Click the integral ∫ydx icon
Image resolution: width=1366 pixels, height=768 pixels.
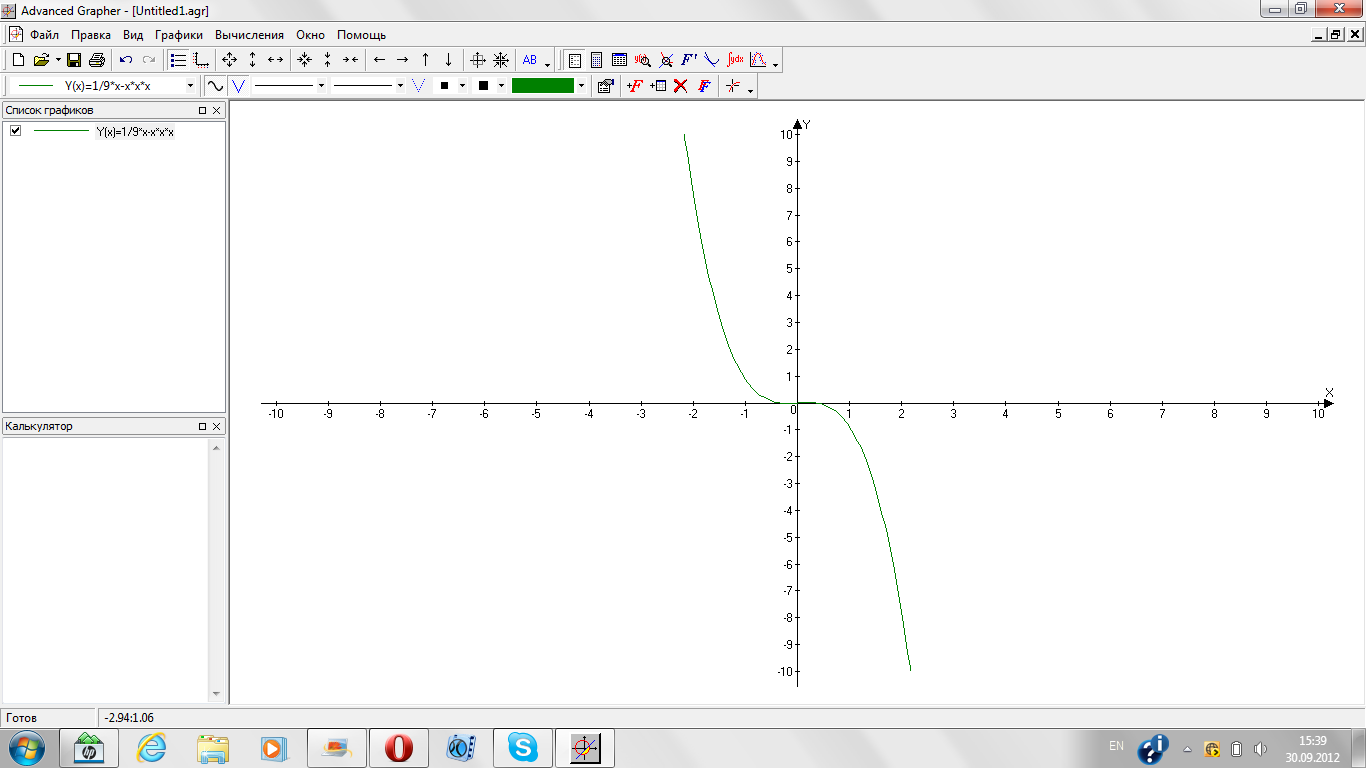[735, 60]
